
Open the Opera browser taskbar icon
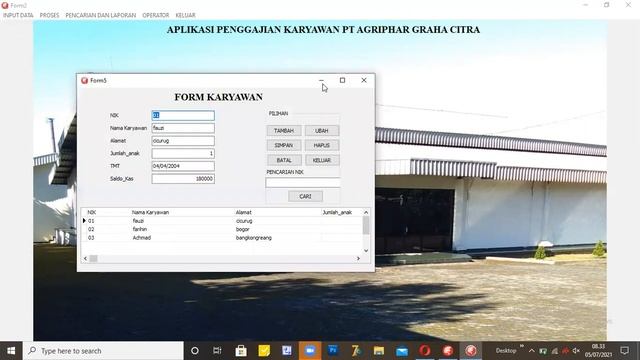(x=424, y=351)
